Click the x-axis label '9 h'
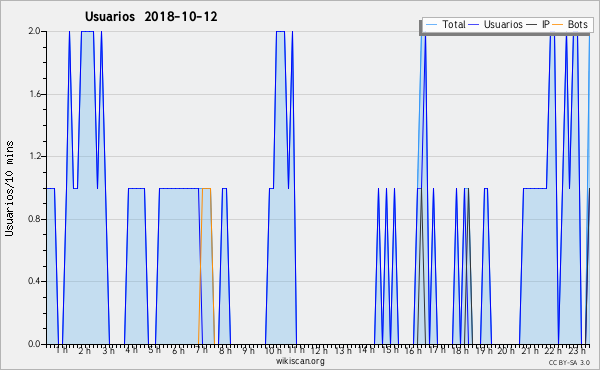Screen dimensions: 600x370 pos(248,350)
